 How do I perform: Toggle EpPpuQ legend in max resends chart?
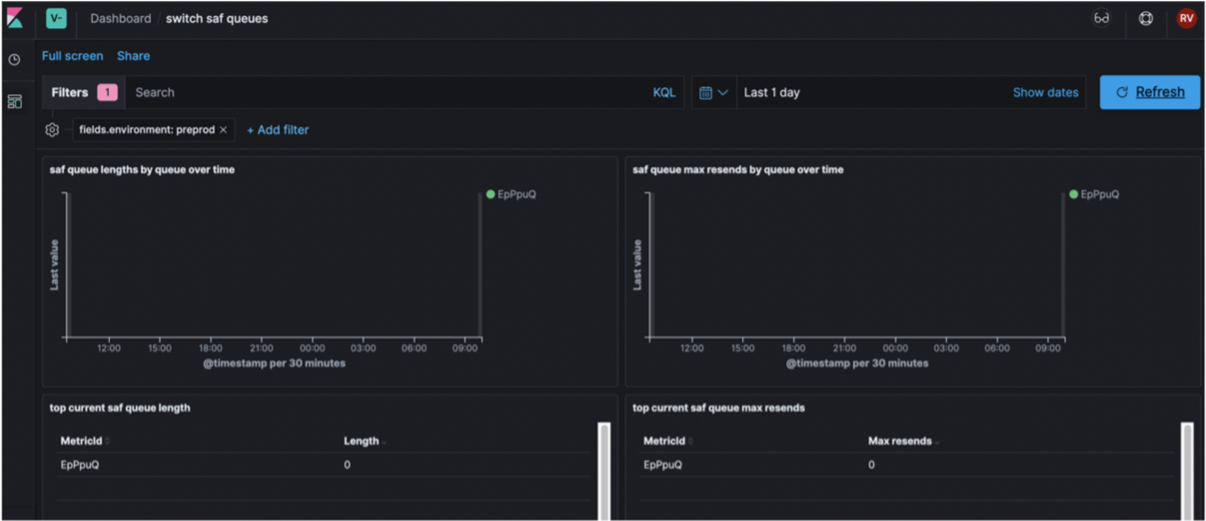coord(1094,194)
